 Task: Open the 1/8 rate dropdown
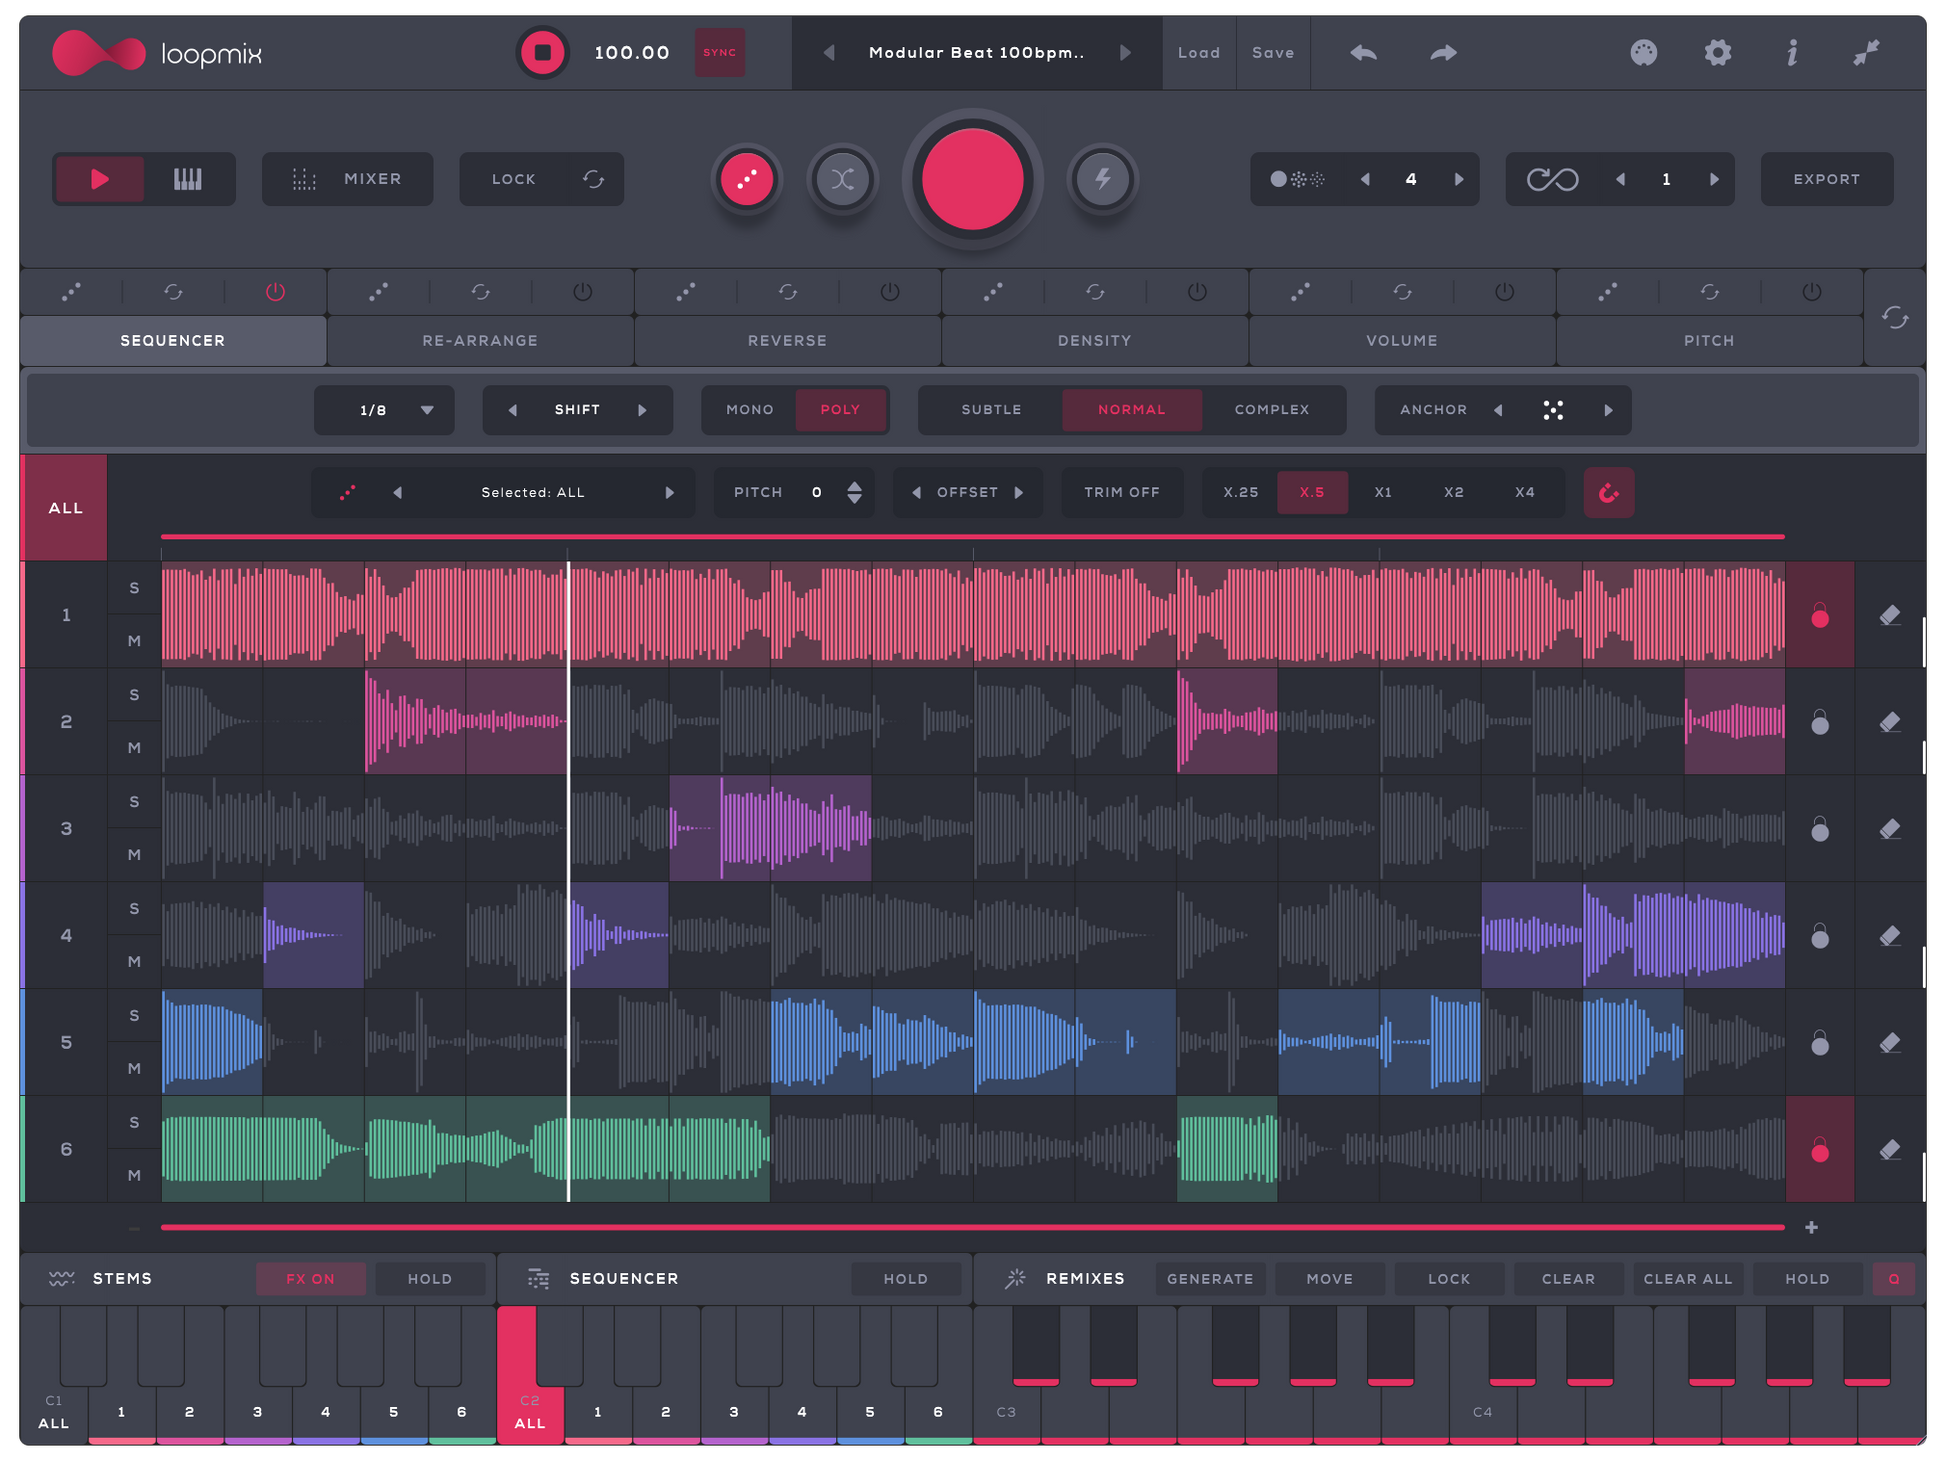384,410
